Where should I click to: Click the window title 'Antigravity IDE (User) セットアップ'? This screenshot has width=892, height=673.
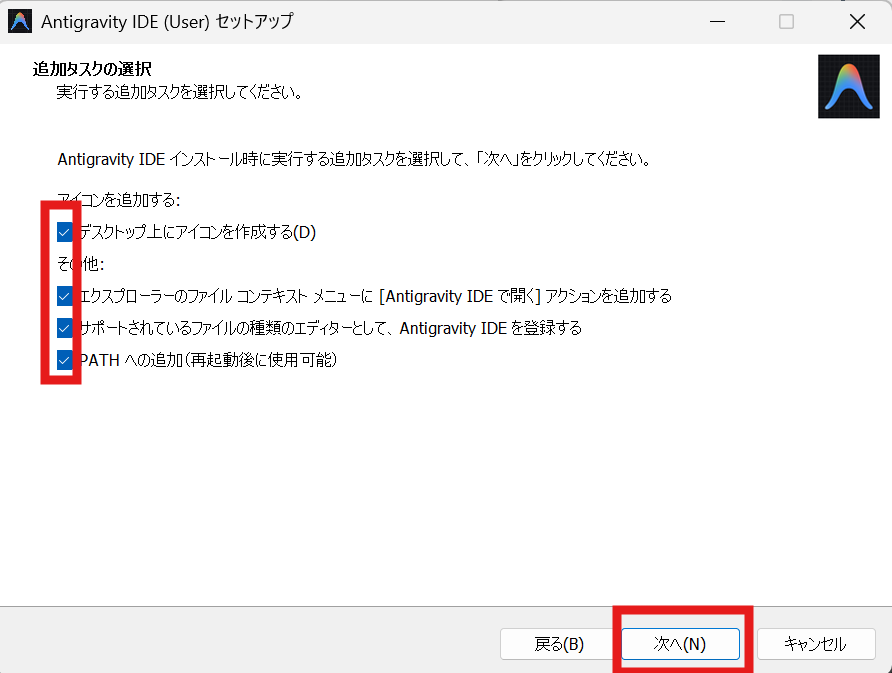[x=167, y=22]
